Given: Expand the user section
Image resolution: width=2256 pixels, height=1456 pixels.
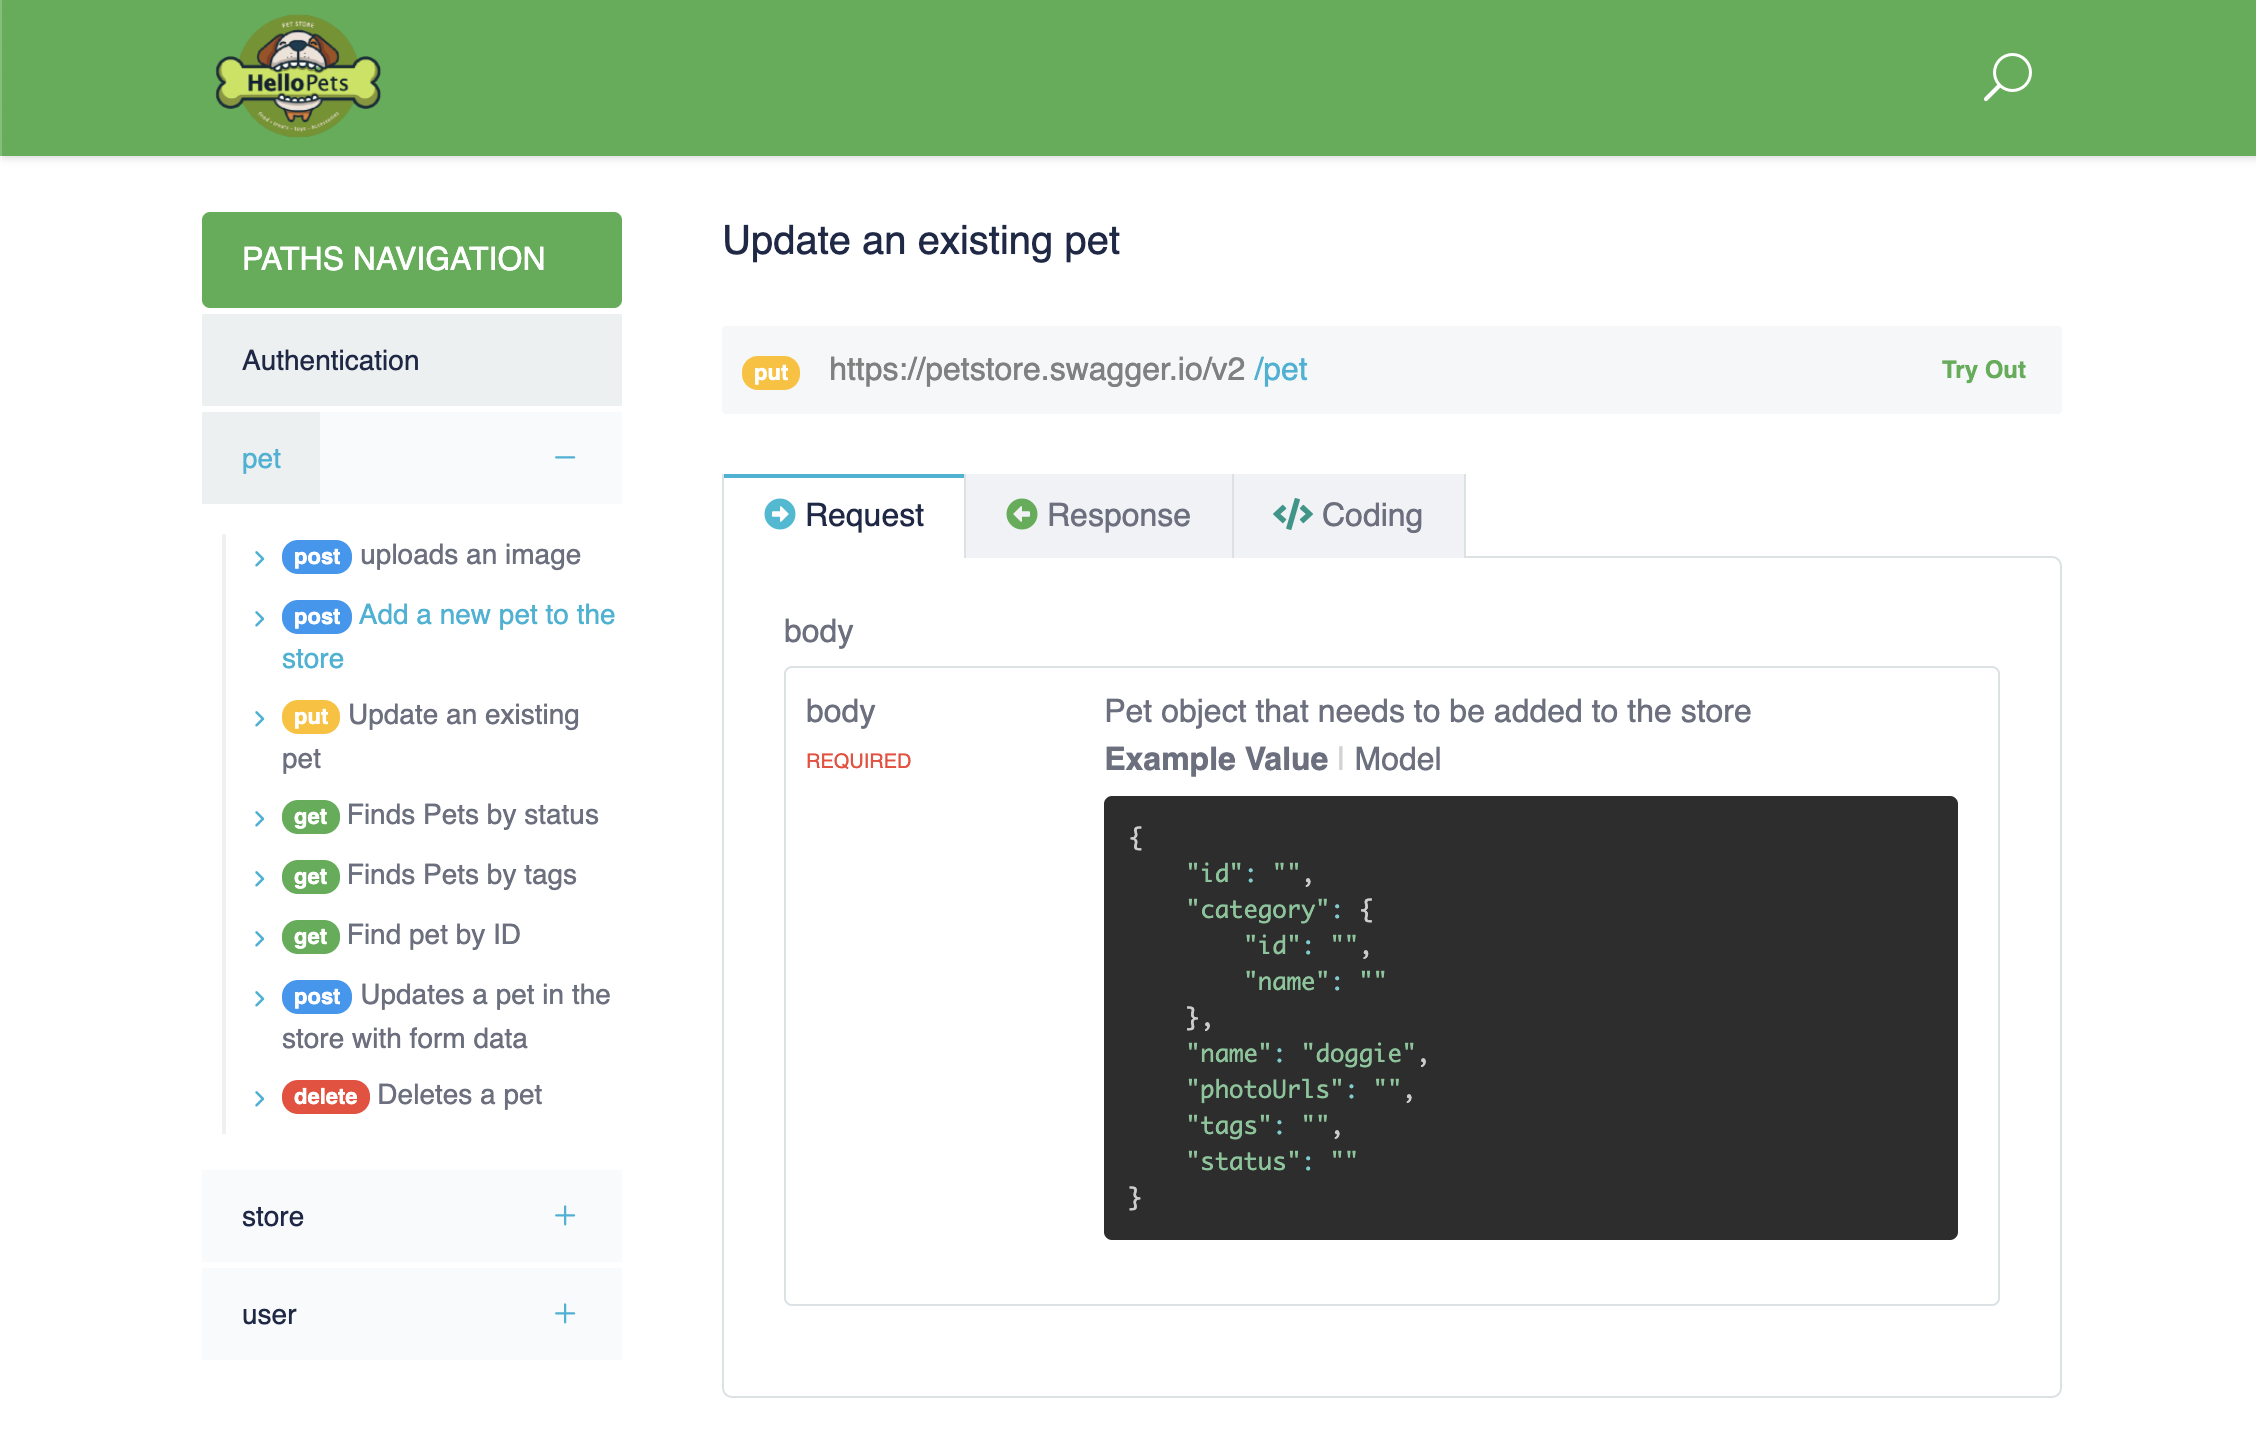Looking at the screenshot, I should (x=565, y=1314).
